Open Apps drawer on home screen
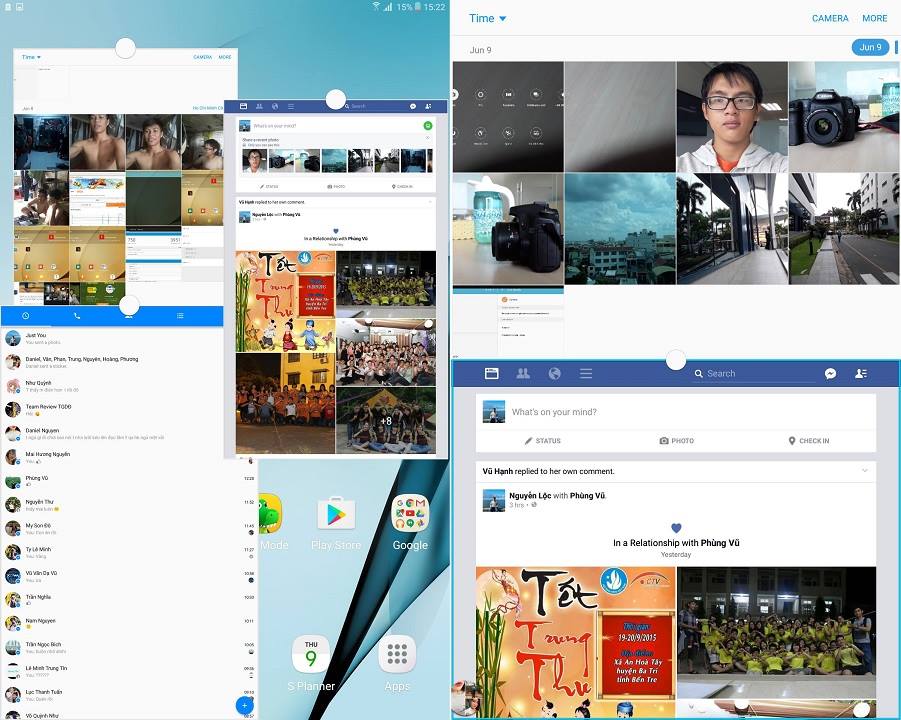This screenshot has height=720, width=901. (x=397, y=663)
